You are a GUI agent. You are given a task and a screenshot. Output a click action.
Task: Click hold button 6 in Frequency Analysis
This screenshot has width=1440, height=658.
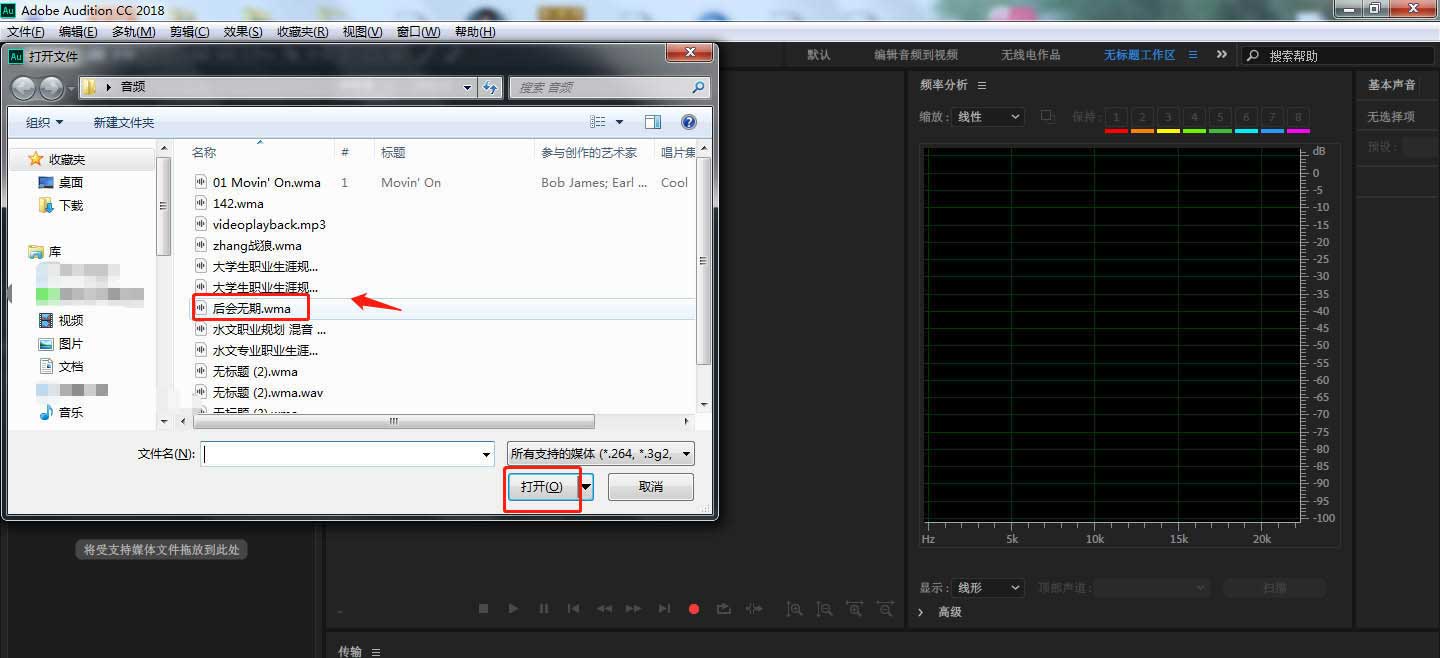(1246, 117)
